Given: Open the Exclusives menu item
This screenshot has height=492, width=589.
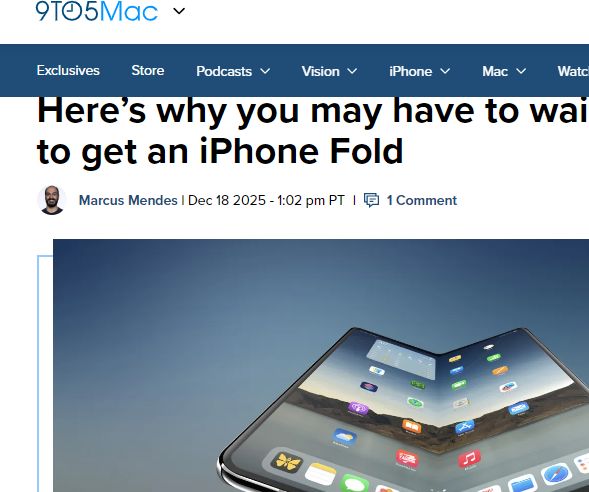Looking at the screenshot, I should (x=68, y=71).
